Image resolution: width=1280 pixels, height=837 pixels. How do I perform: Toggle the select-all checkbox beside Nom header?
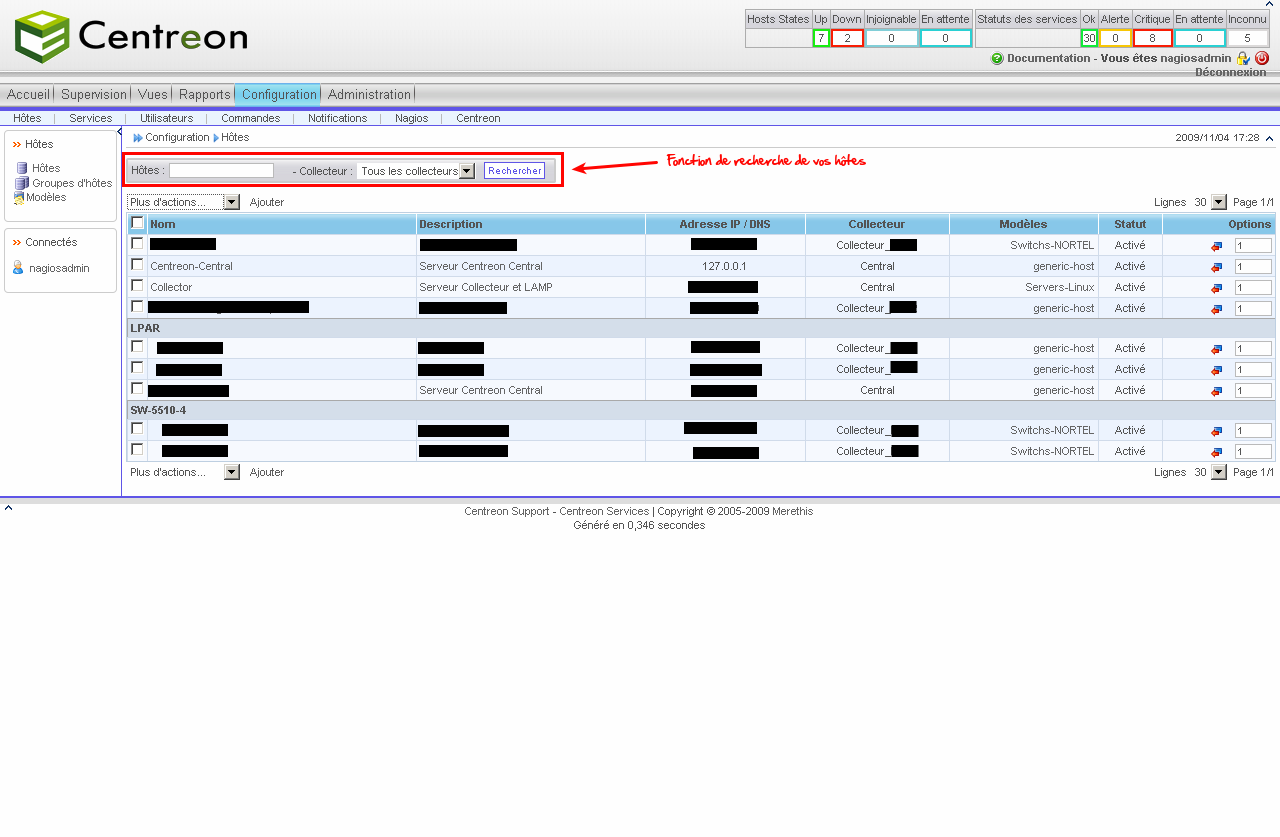pyautogui.click(x=137, y=223)
